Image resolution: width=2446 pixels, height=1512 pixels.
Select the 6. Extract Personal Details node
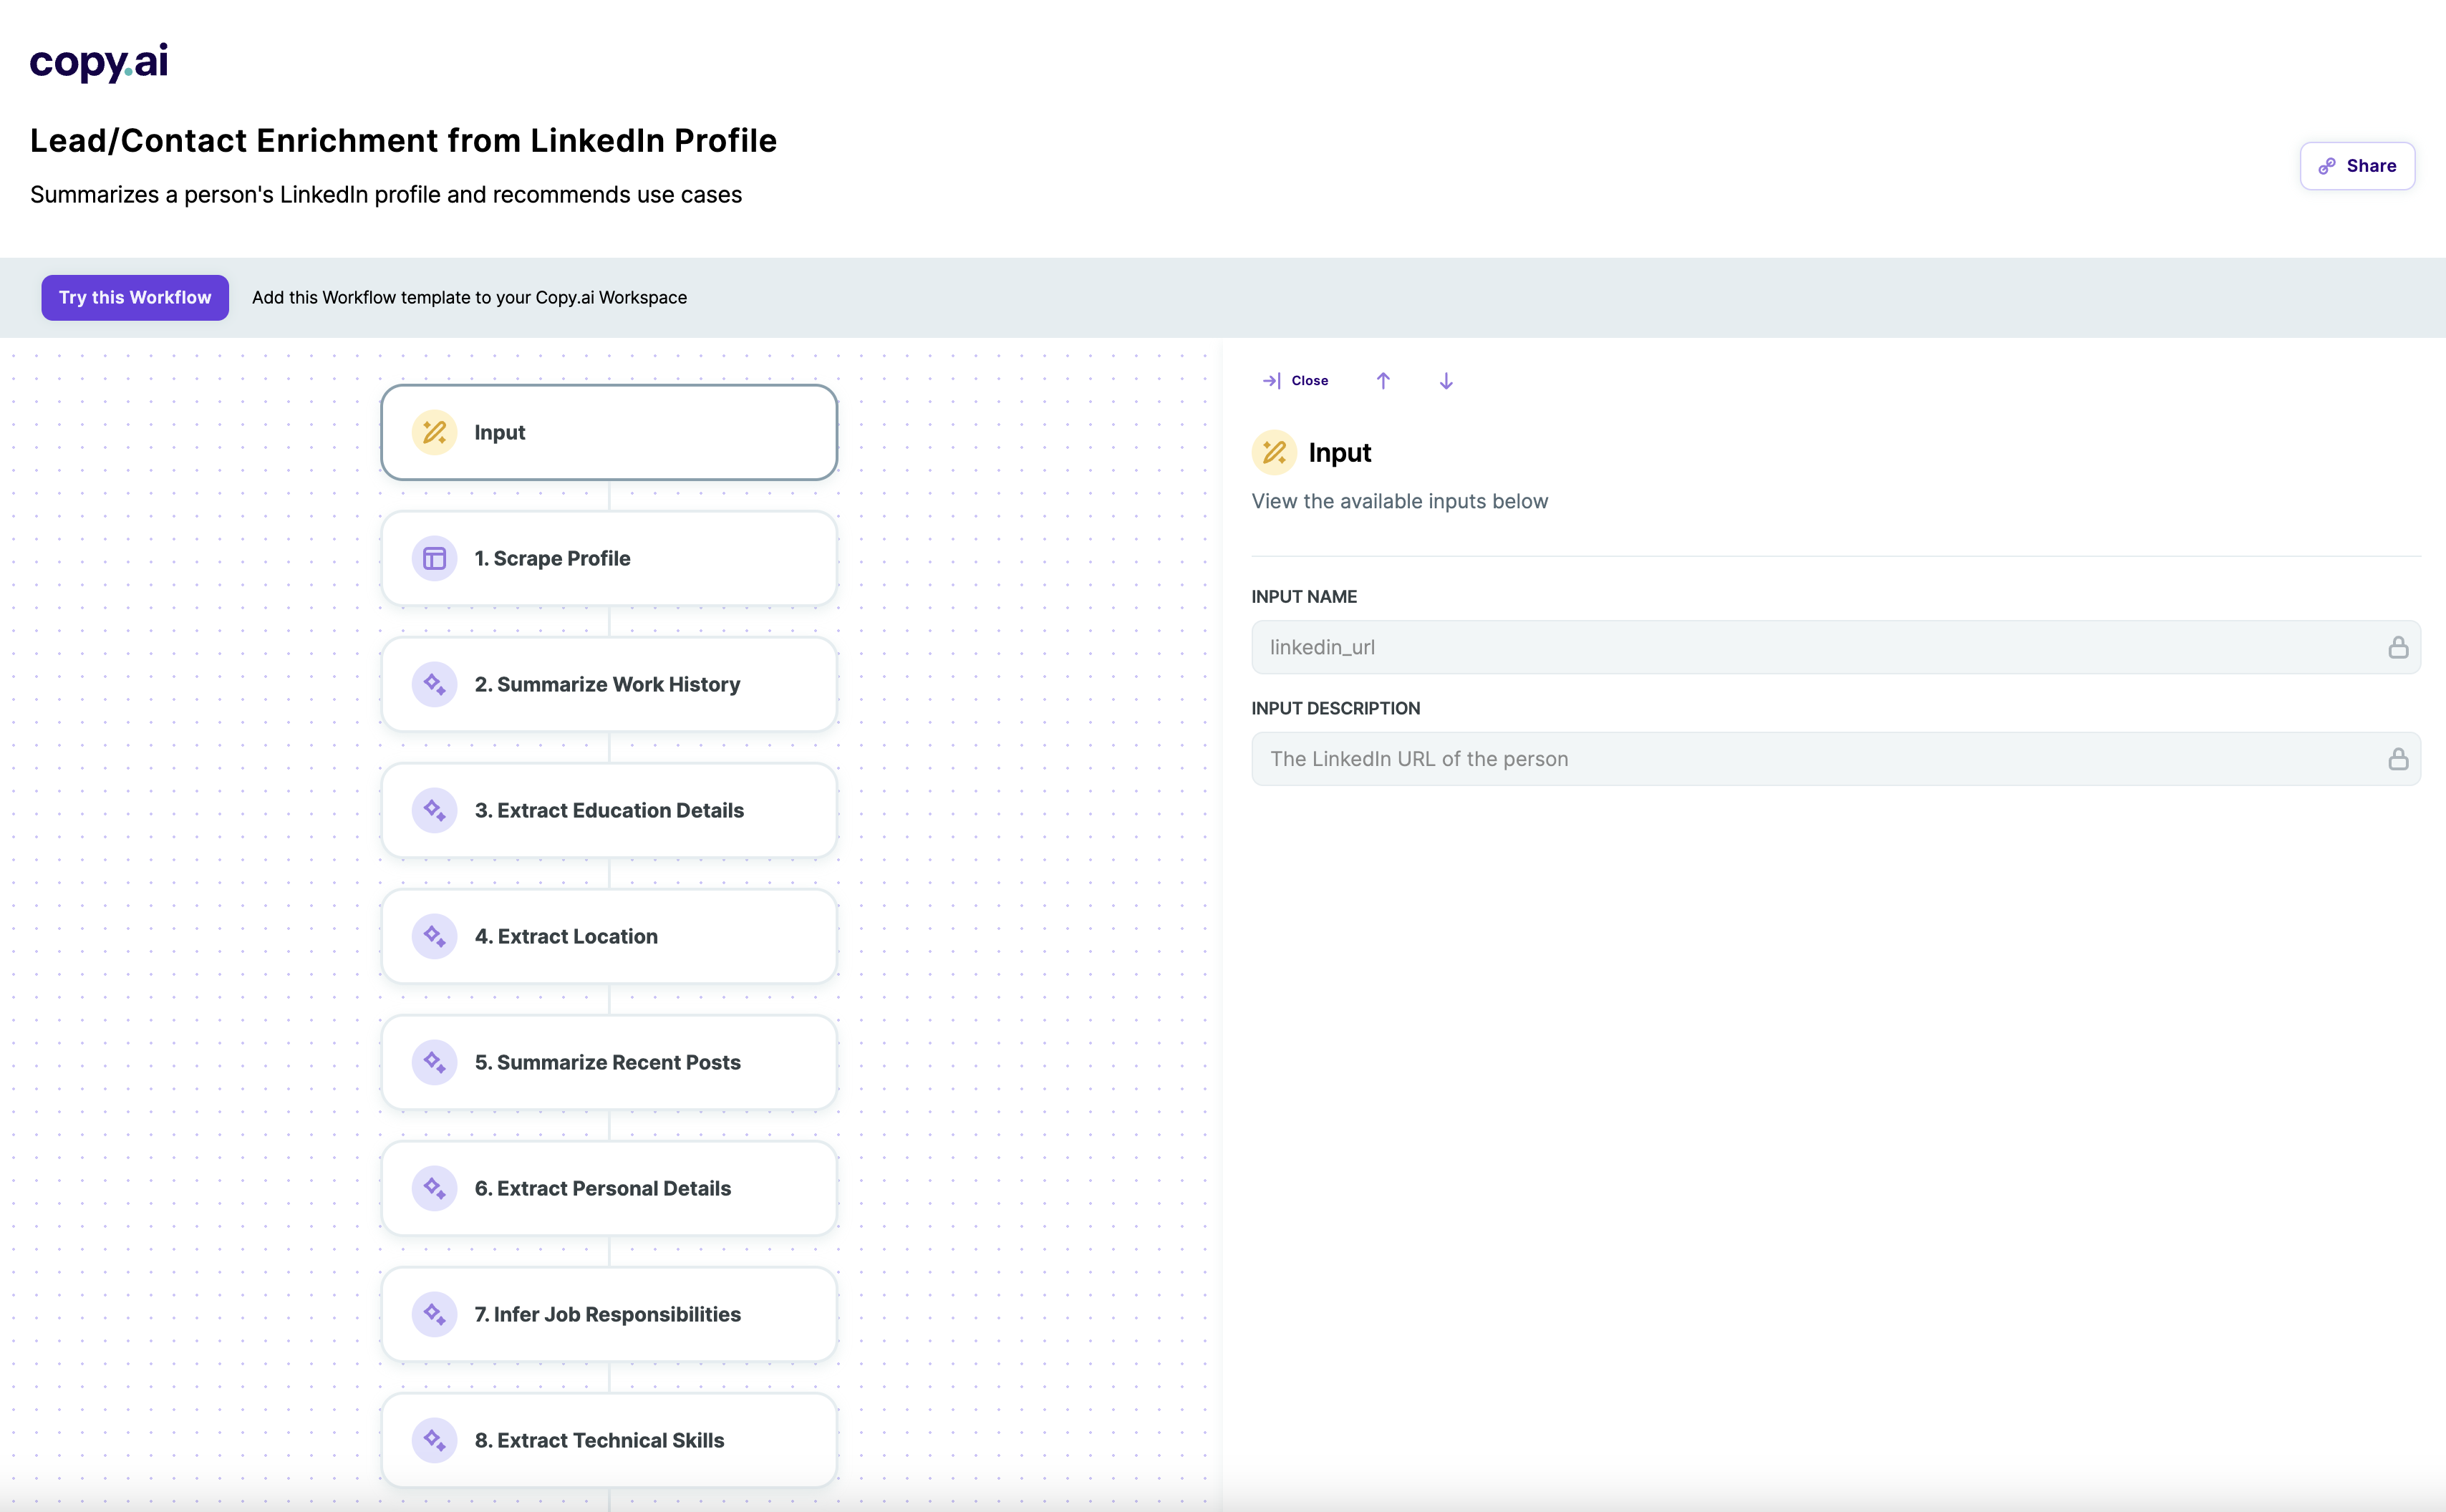point(609,1188)
